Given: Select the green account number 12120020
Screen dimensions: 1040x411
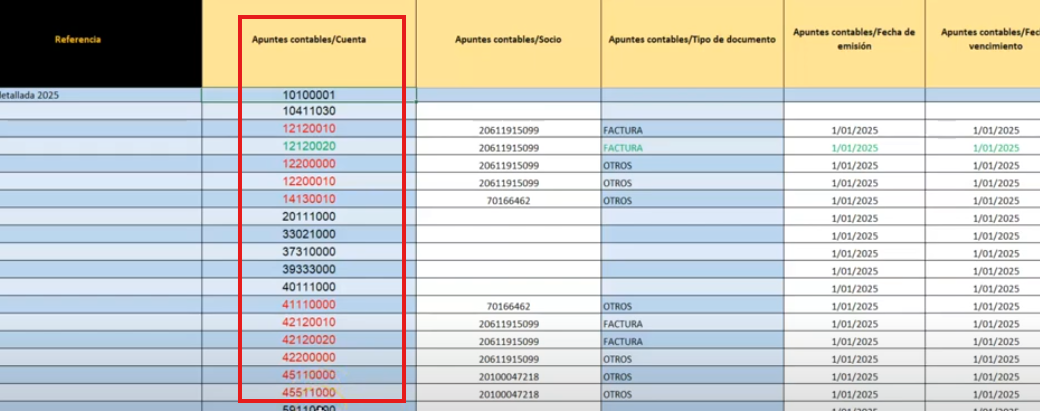Looking at the screenshot, I should (x=309, y=146).
